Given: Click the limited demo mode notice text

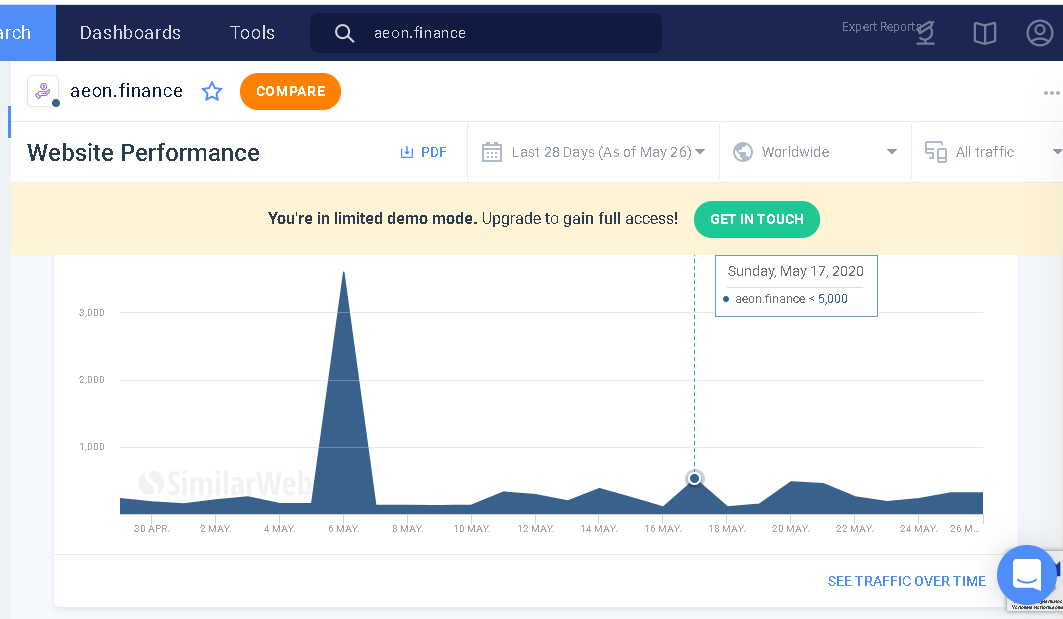Looking at the screenshot, I should click(x=473, y=218).
